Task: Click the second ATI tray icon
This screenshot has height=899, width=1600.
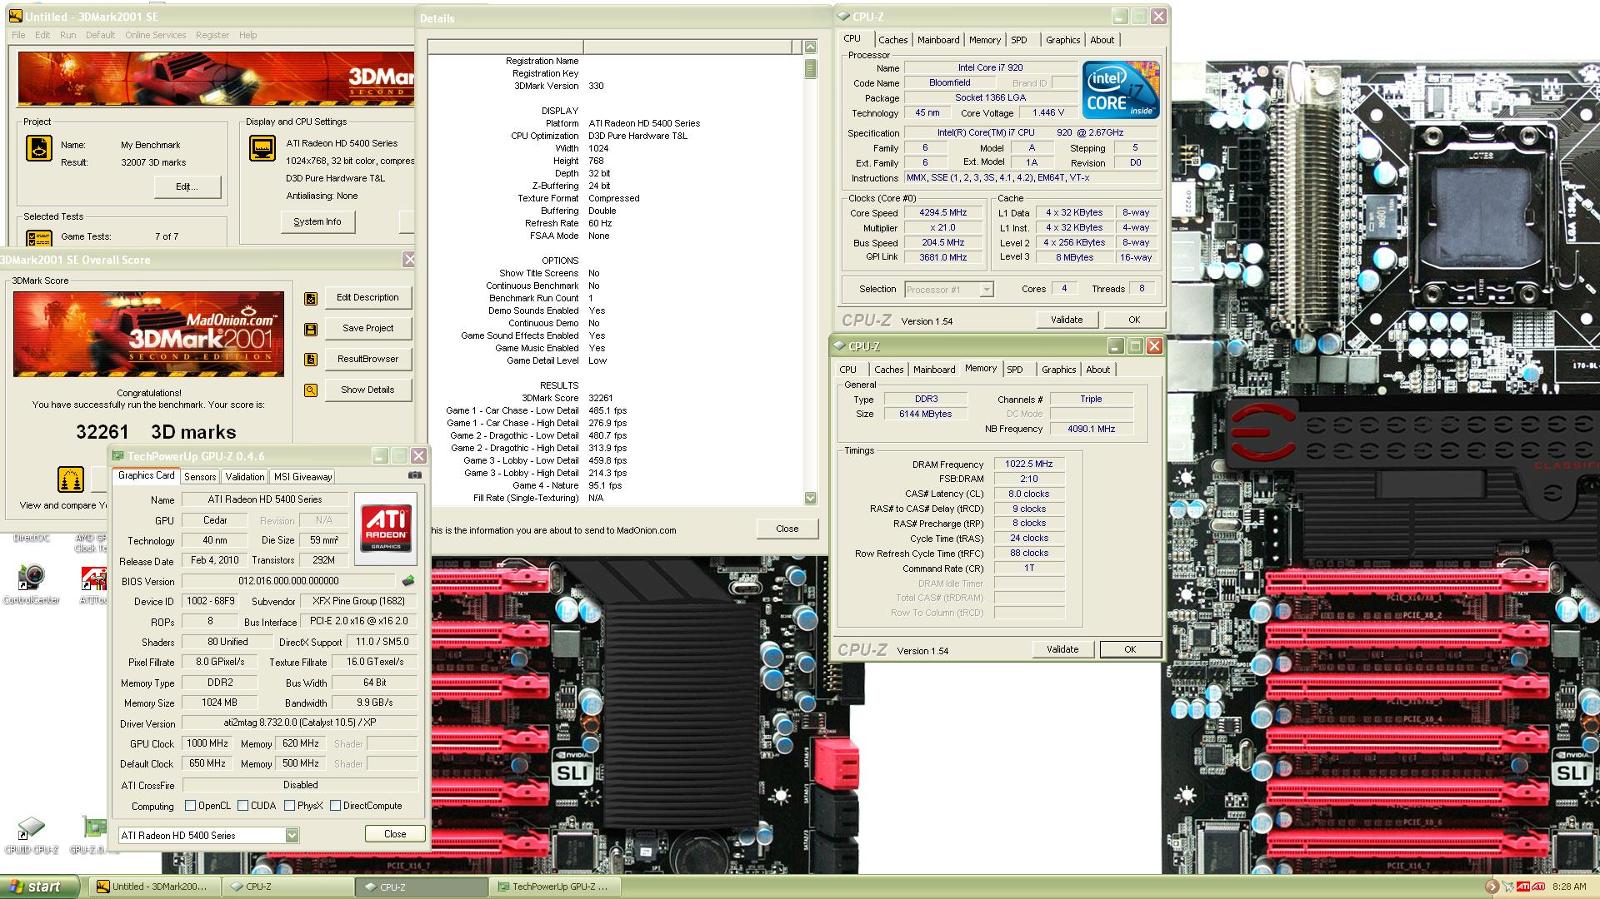Action: tap(1538, 886)
